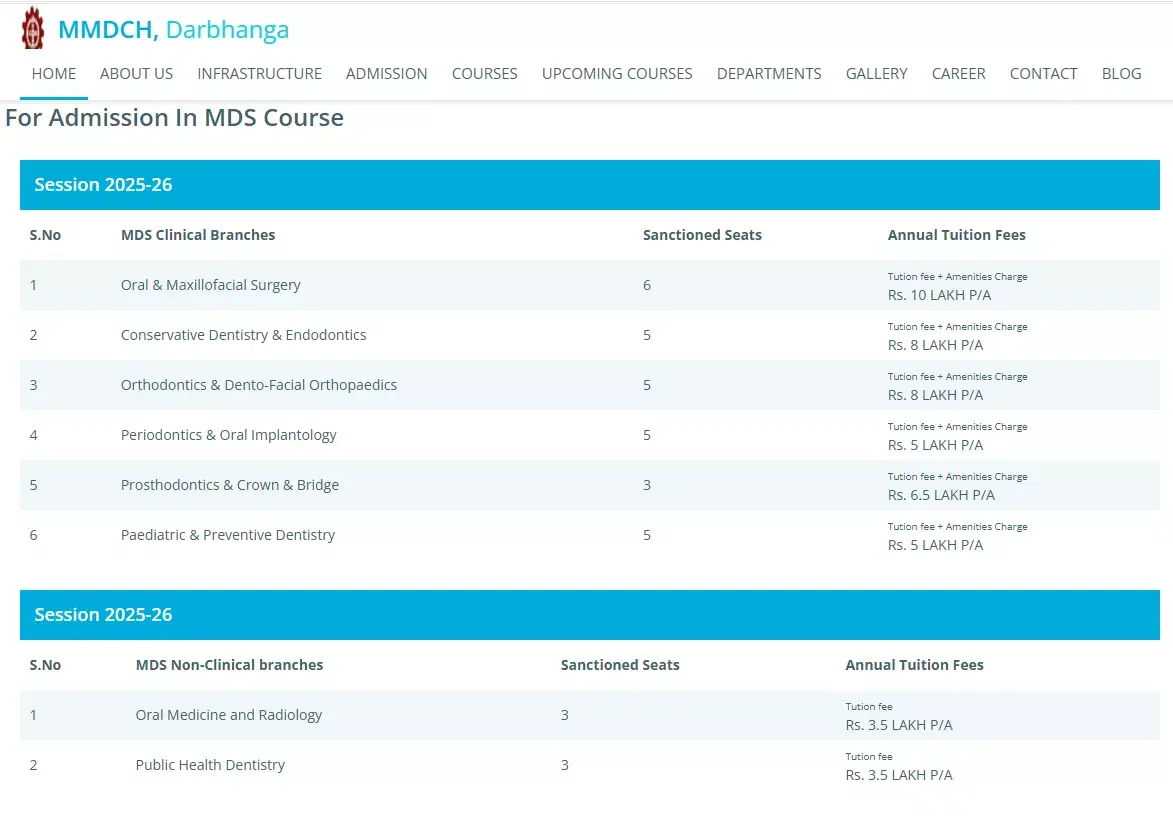The width and height of the screenshot is (1173, 818).
Task: Select the Oral & Maxillofacial Surgery row
Action: (x=211, y=285)
